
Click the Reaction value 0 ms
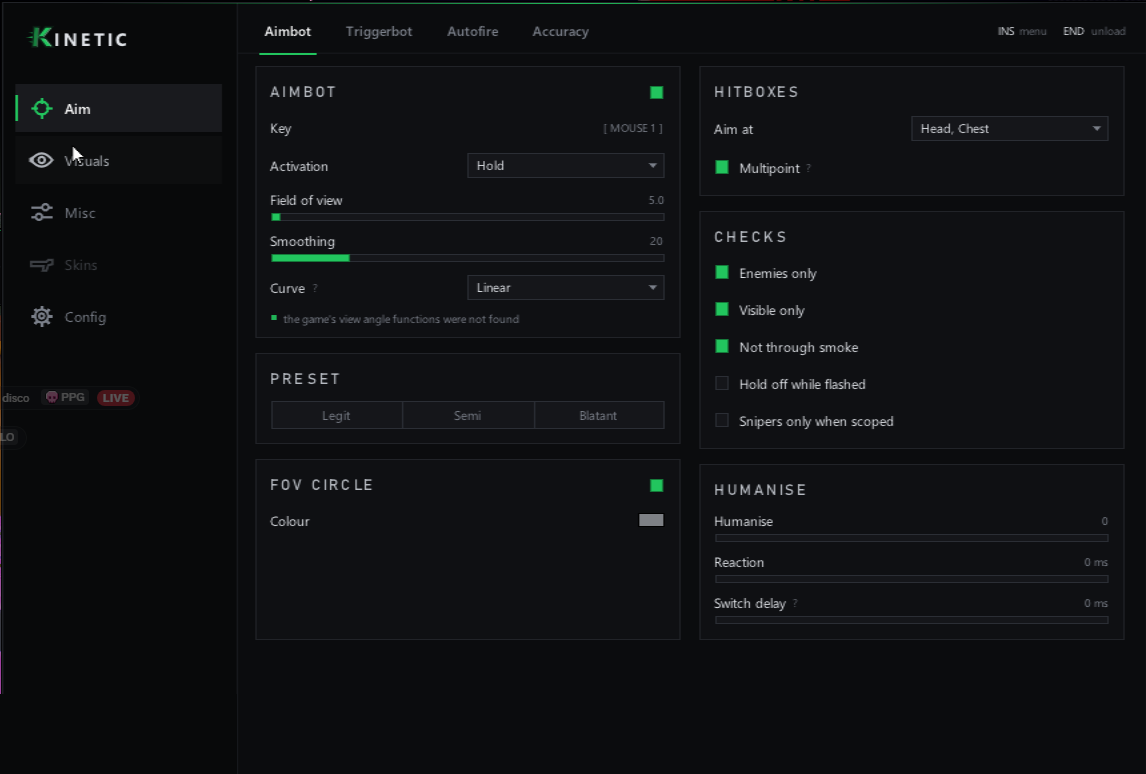(x=1096, y=562)
